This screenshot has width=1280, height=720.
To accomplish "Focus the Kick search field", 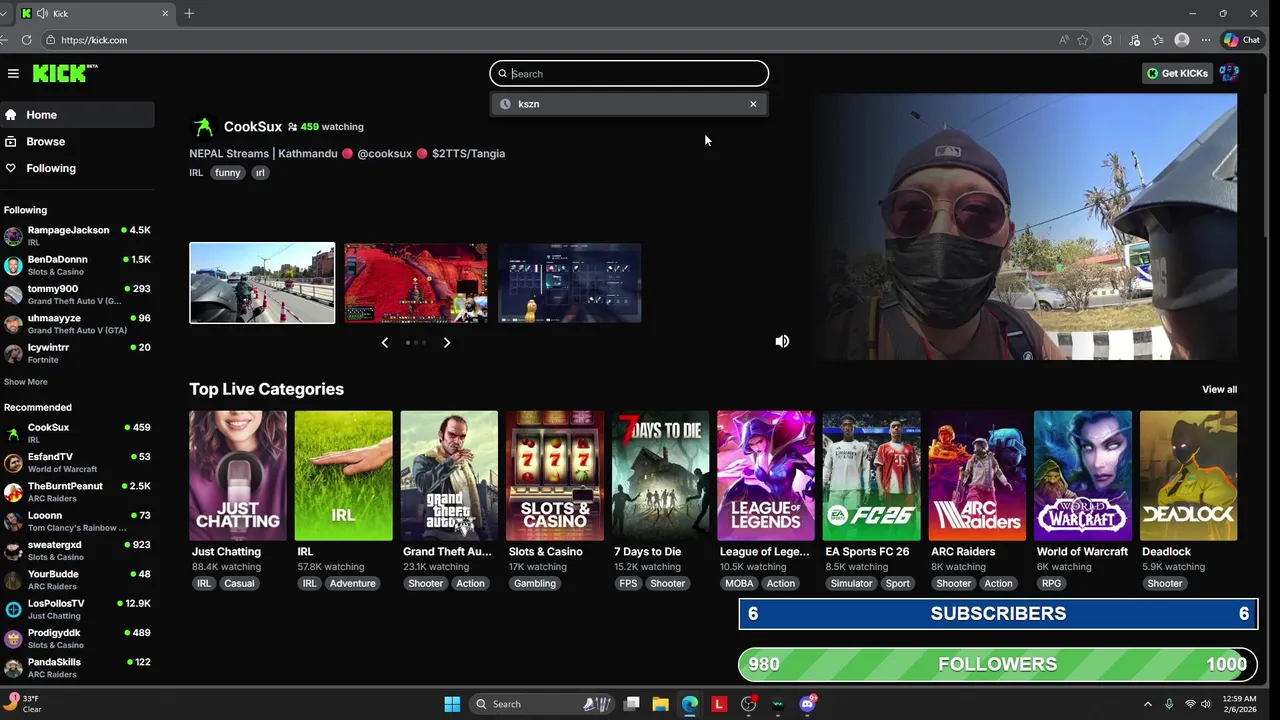I will coord(629,73).
